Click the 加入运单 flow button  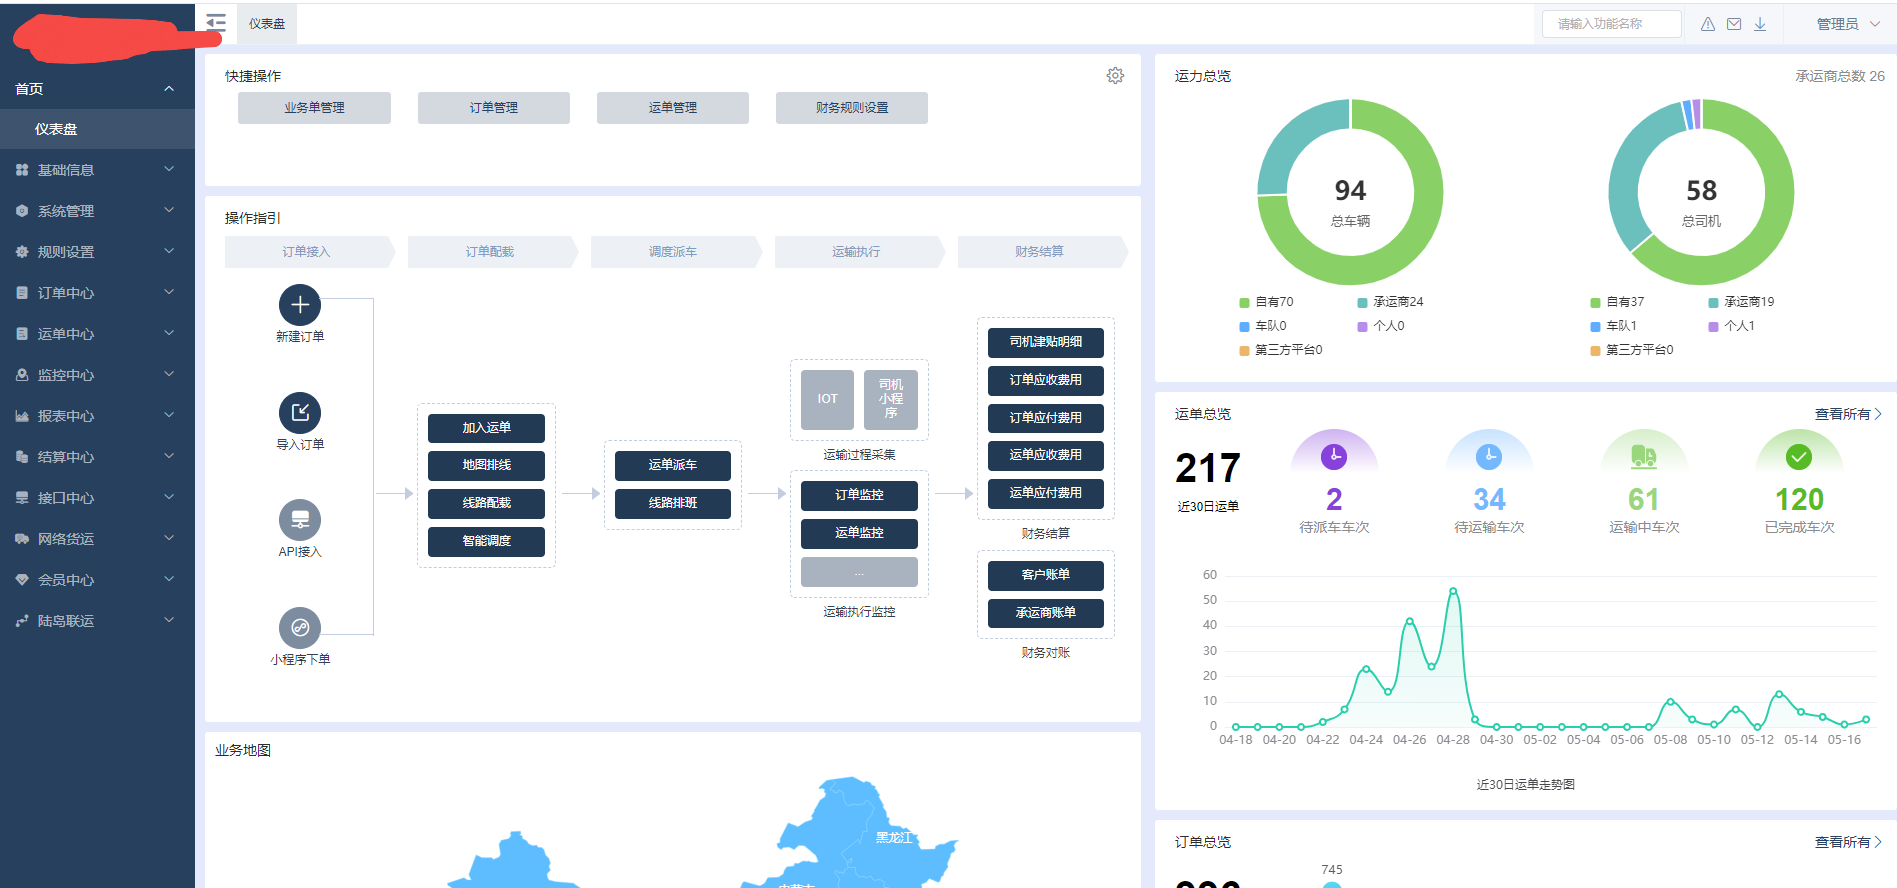click(x=486, y=428)
